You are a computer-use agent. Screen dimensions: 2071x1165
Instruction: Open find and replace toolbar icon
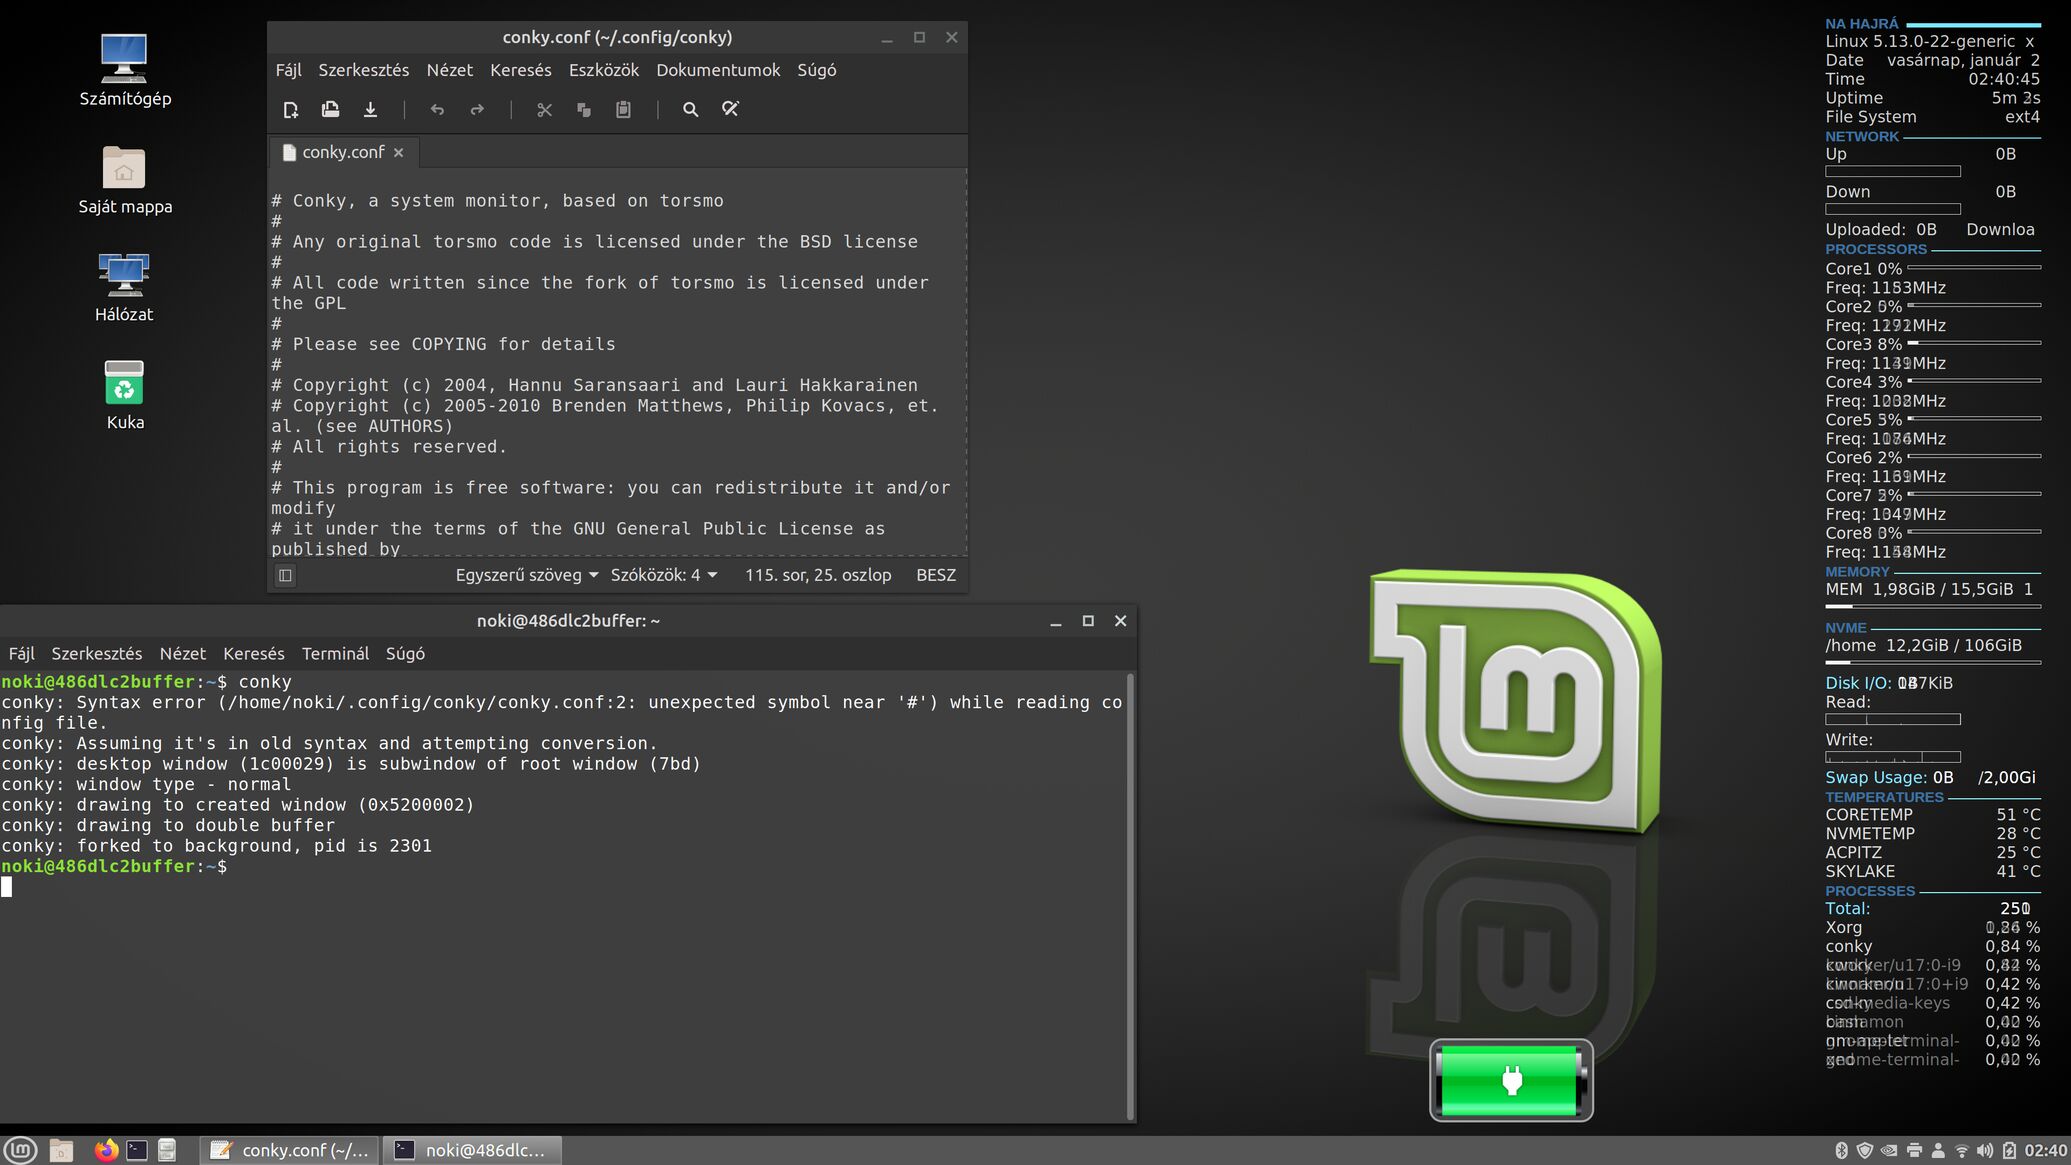(730, 110)
